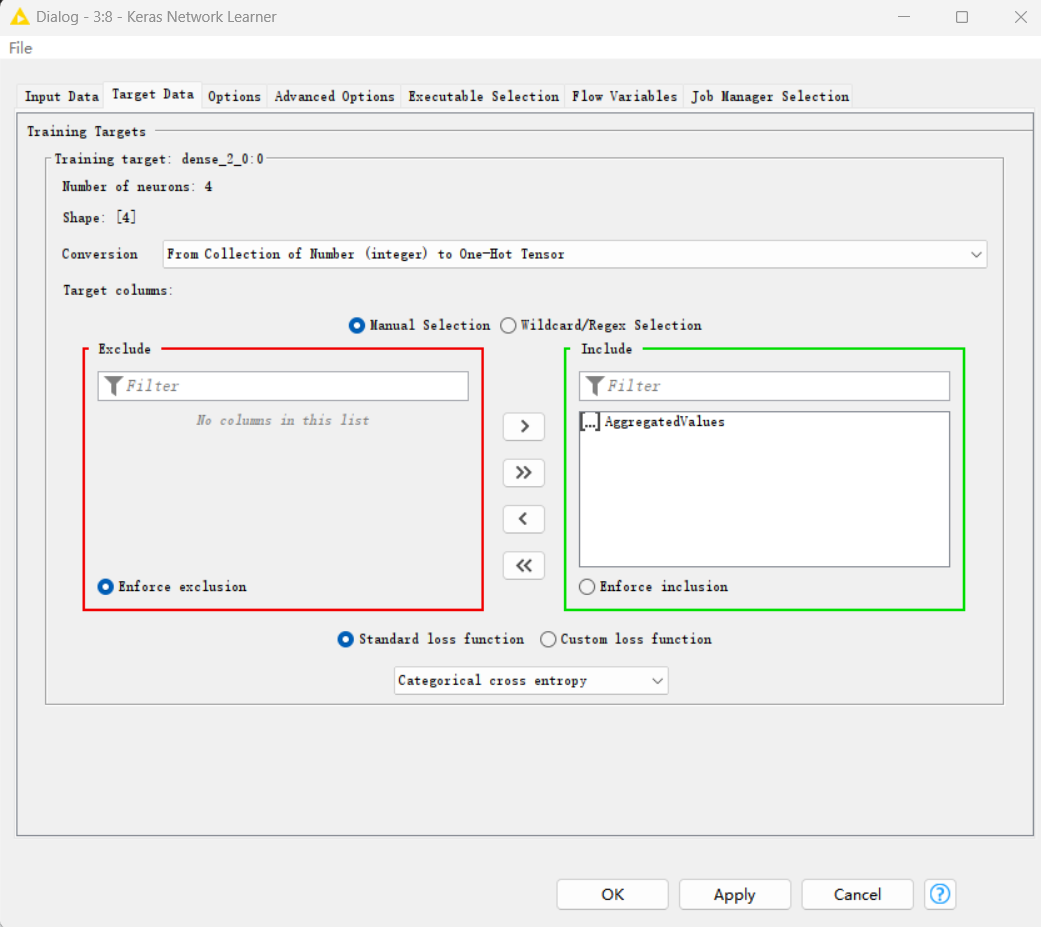This screenshot has height=927, width=1041.
Task: Select the Wildcard/Regex Selection radio button
Action: pos(509,325)
